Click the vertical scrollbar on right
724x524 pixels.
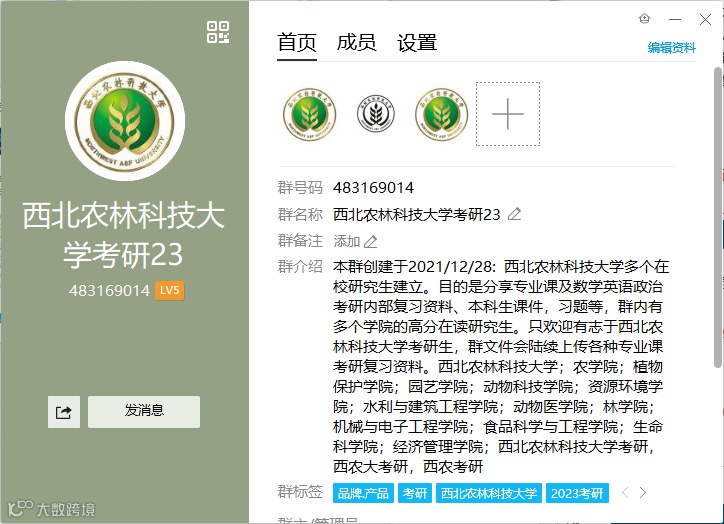pyautogui.click(x=718, y=217)
